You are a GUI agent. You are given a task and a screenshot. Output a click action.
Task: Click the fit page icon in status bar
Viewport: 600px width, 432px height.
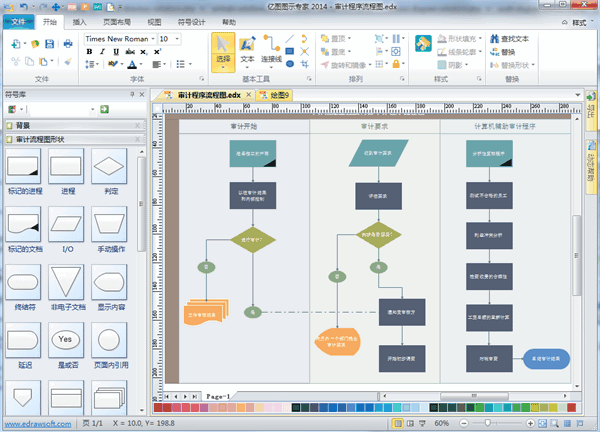tap(542, 423)
